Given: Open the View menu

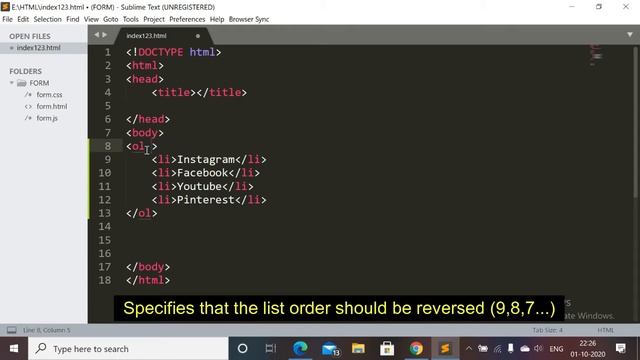Looking at the screenshot, I should point(91,19).
